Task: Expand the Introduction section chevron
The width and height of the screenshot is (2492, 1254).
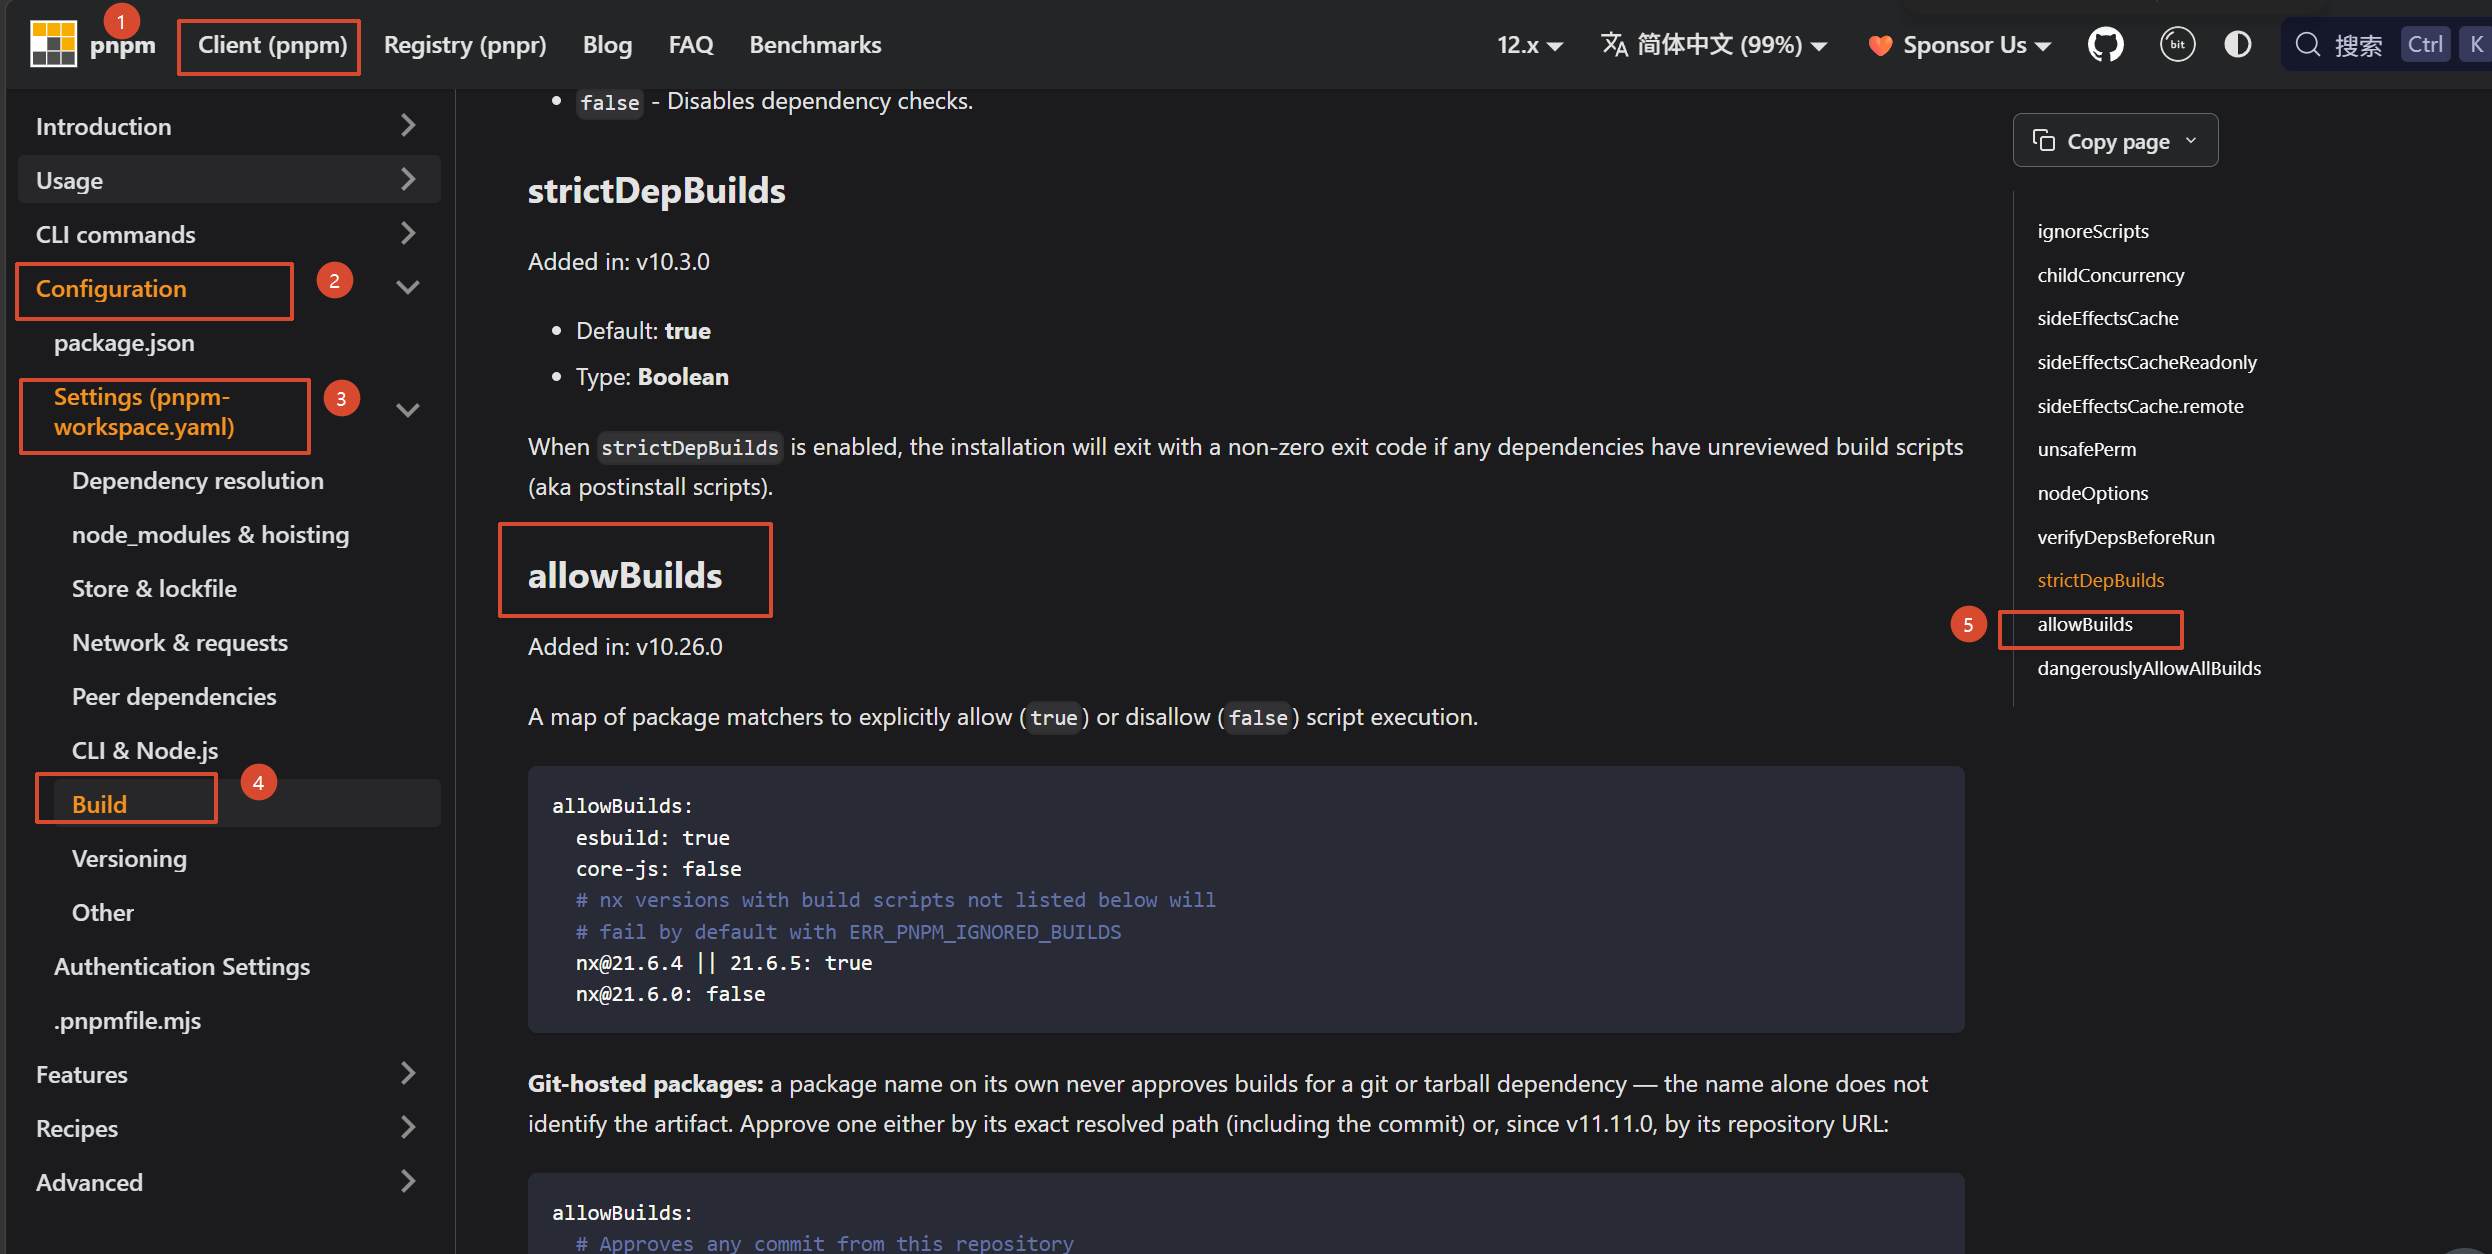Action: (x=407, y=126)
